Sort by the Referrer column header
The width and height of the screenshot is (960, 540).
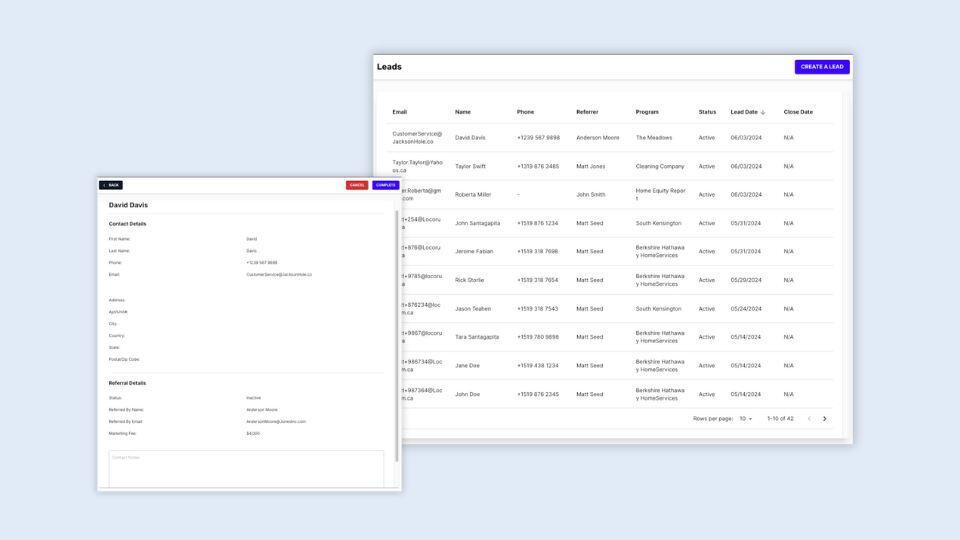[587, 112]
